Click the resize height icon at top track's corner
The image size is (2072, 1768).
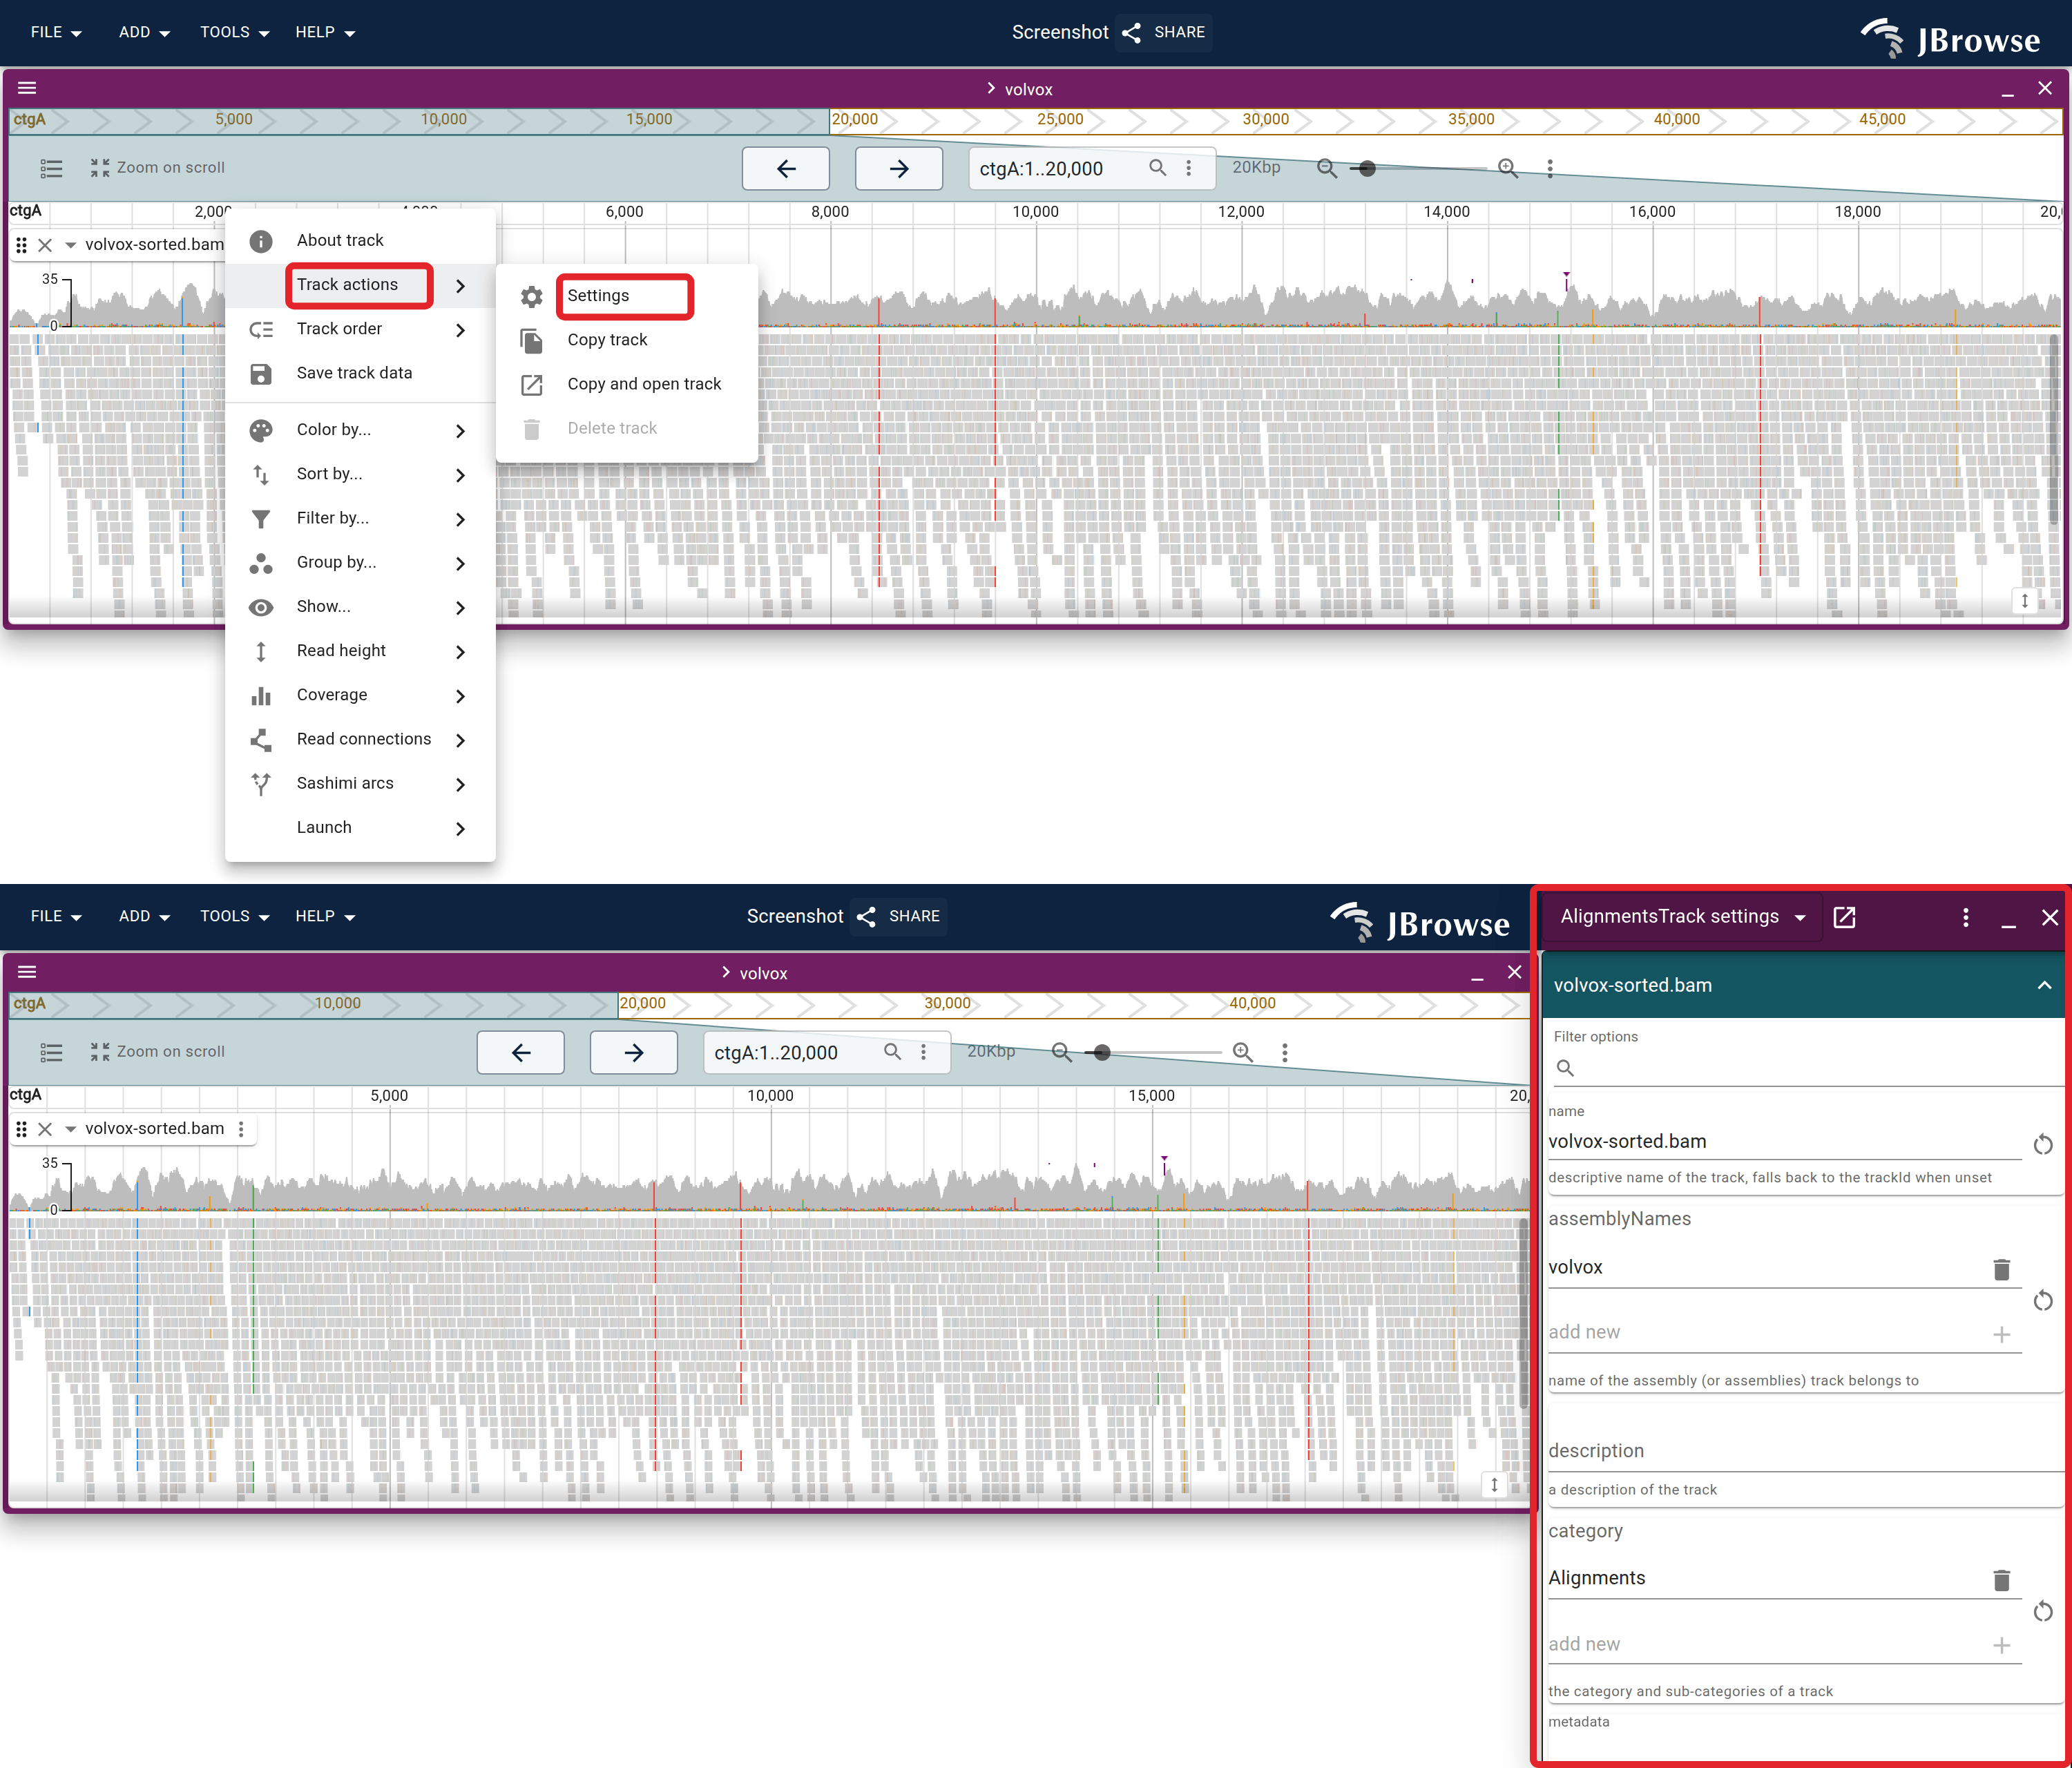[x=2024, y=601]
